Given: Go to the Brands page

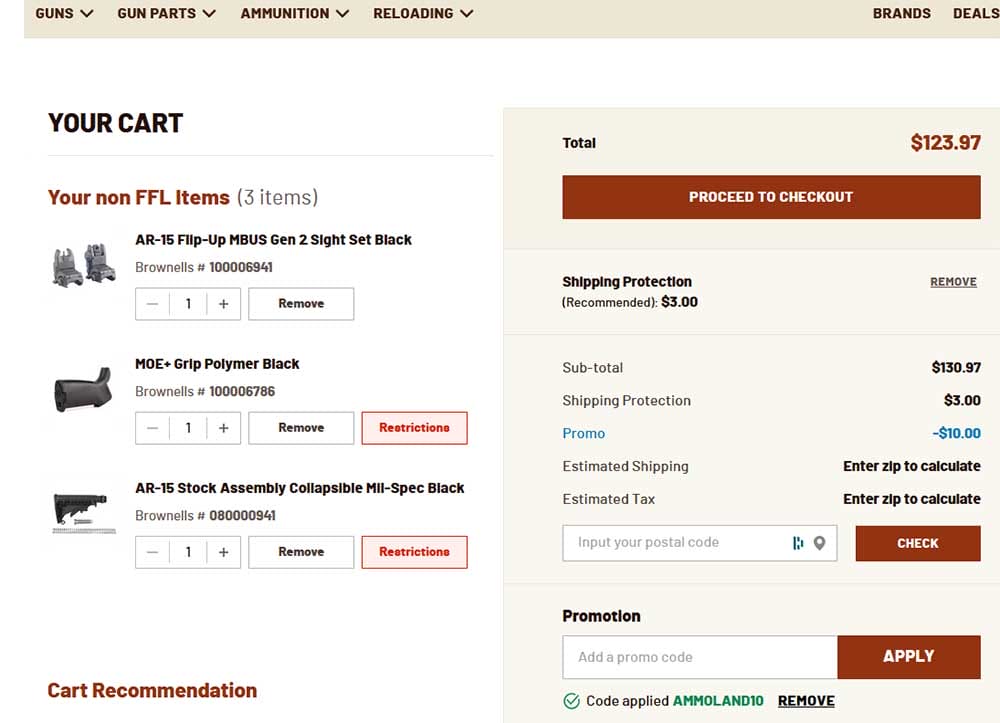Looking at the screenshot, I should tap(901, 14).
